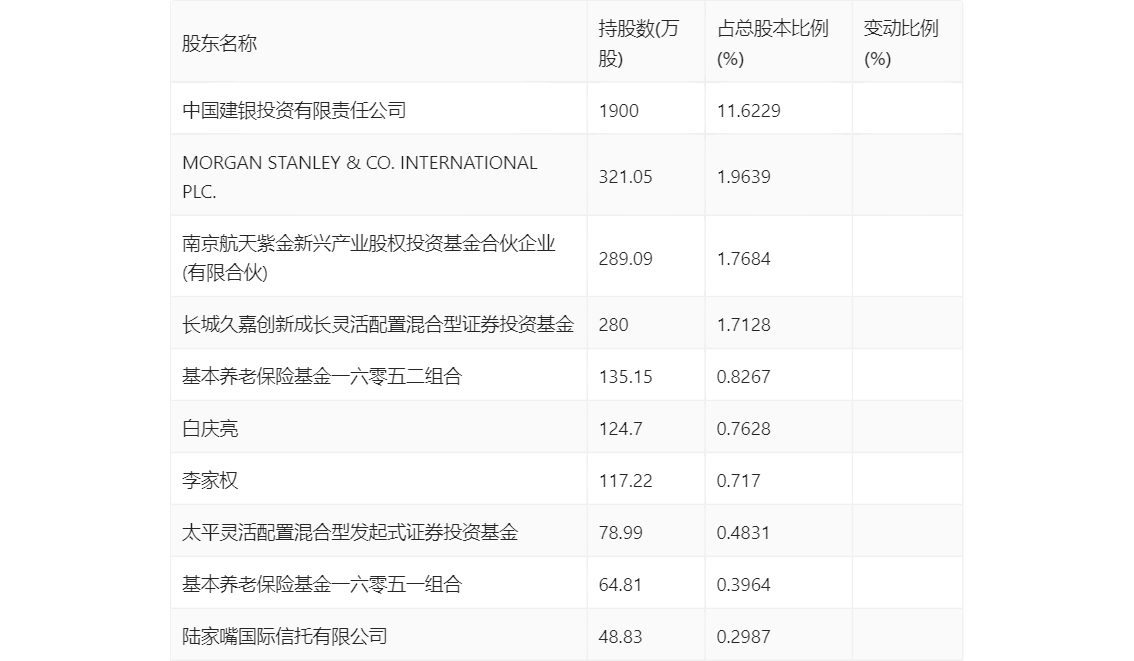Click the 持股数(万股) column header
Image resolution: width=1134 pixels, height=661 pixels.
[x=639, y=43]
